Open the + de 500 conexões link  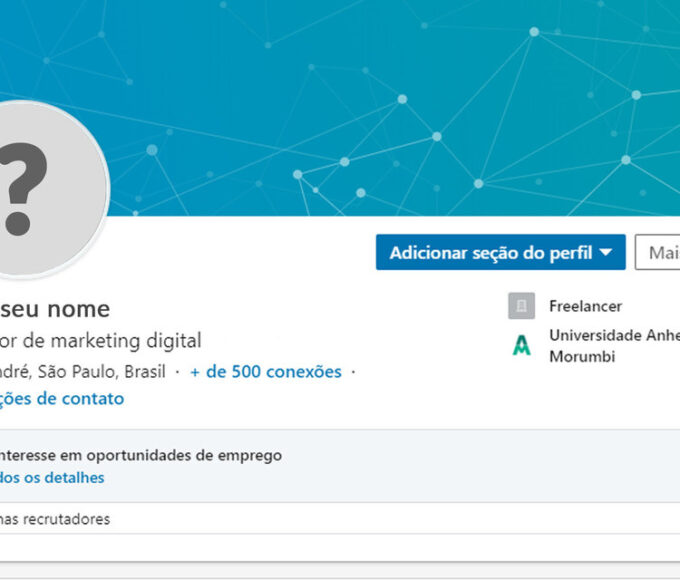pos(266,372)
